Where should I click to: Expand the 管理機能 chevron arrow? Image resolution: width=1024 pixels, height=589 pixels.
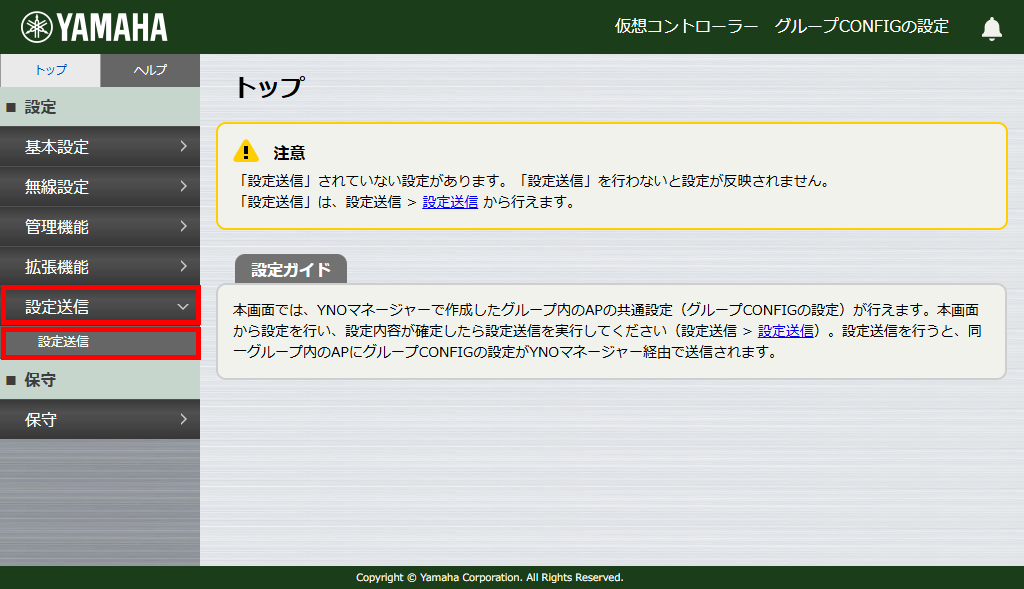tap(184, 226)
